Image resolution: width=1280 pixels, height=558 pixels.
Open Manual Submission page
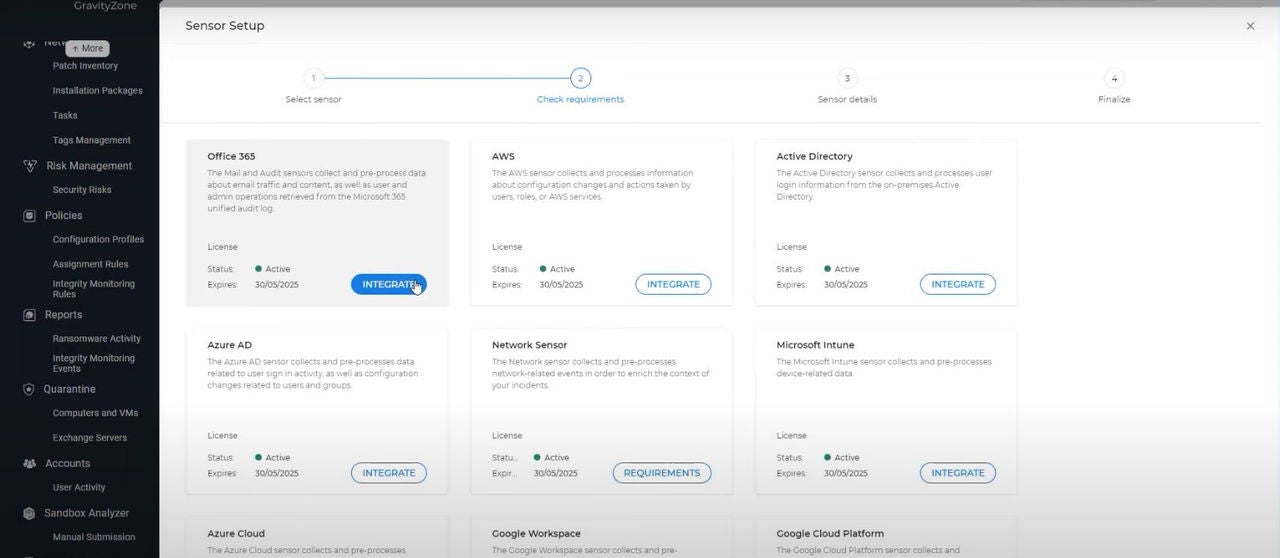(93, 537)
